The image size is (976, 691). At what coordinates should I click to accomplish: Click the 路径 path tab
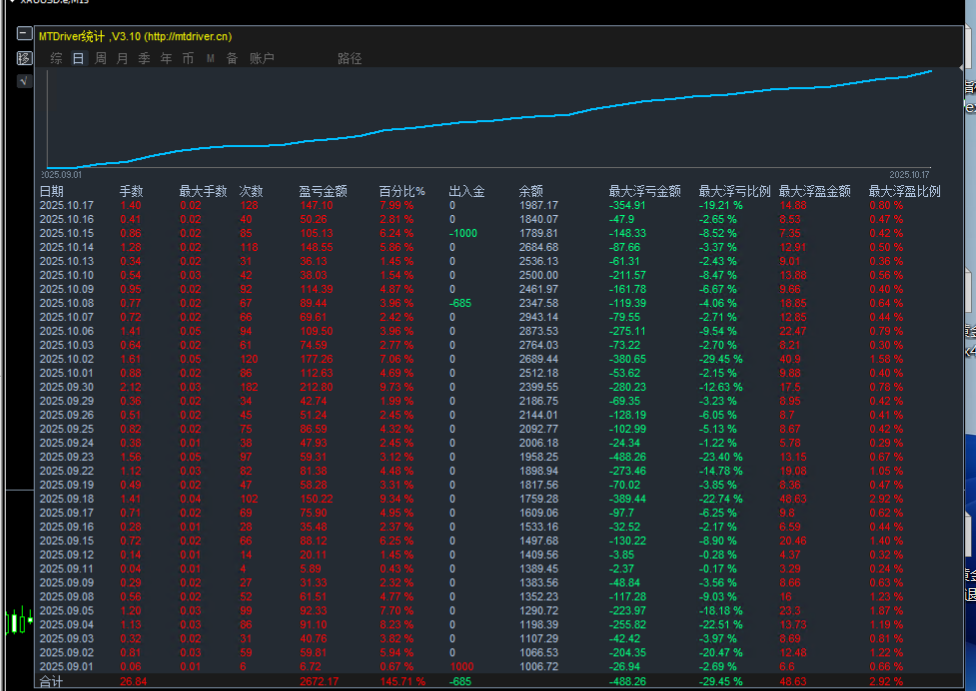350,59
